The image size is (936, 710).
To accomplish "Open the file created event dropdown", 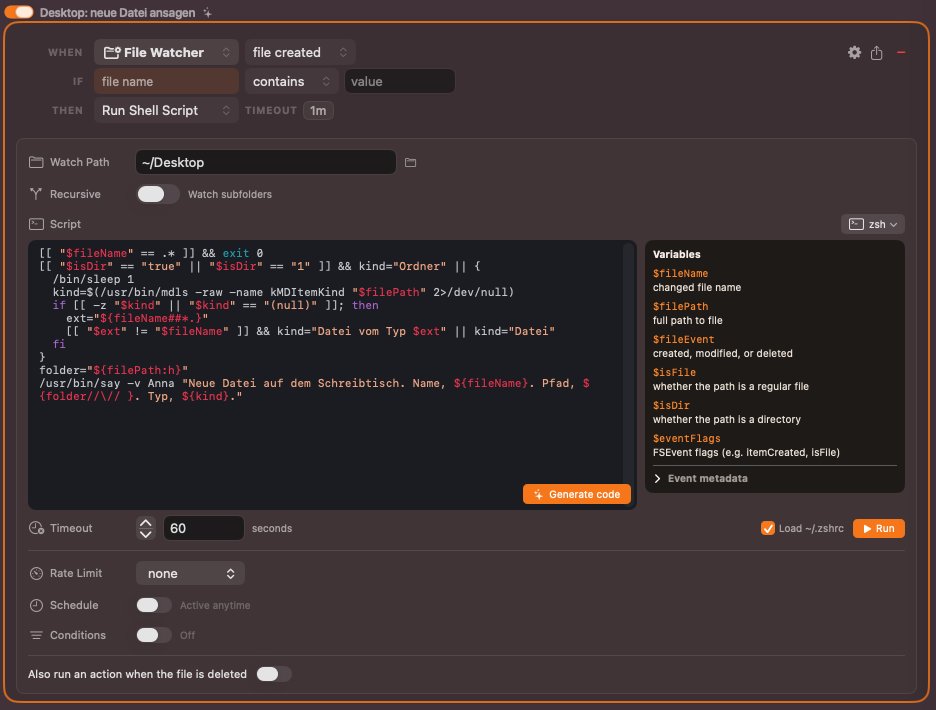I will click(300, 53).
